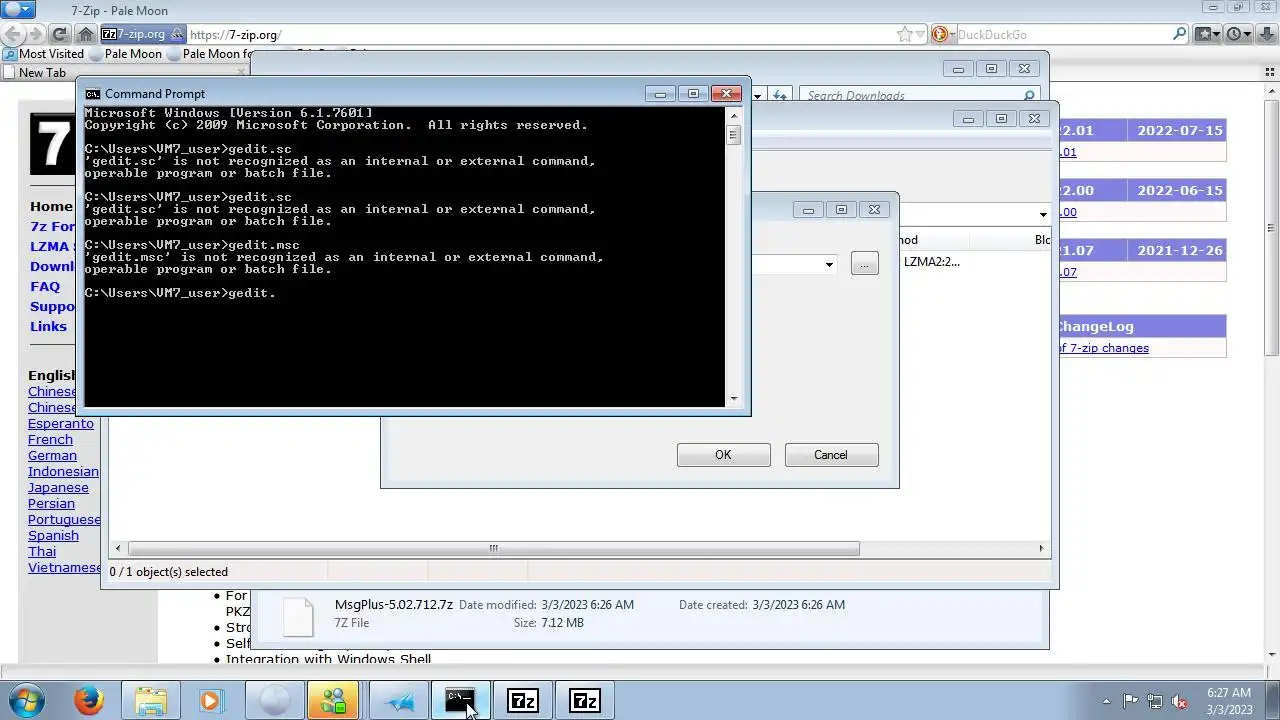
Task: Open the browser home page icon
Action: [86, 34]
